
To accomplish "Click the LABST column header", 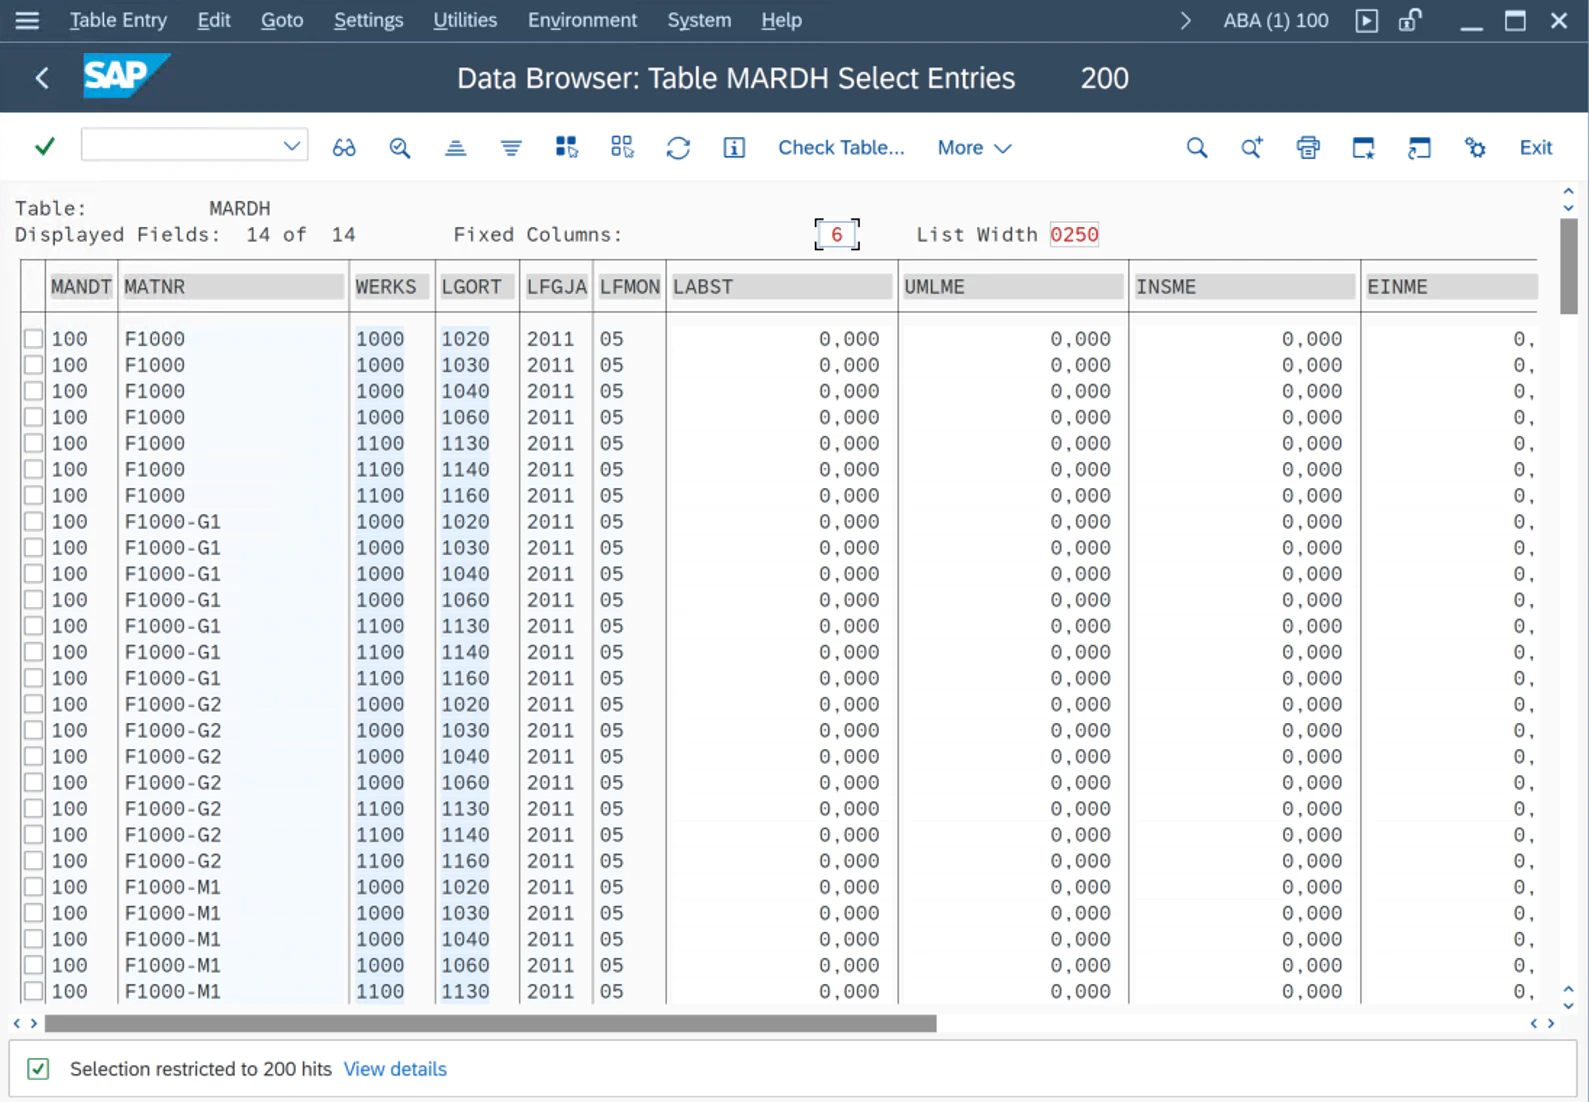I will 781,287.
